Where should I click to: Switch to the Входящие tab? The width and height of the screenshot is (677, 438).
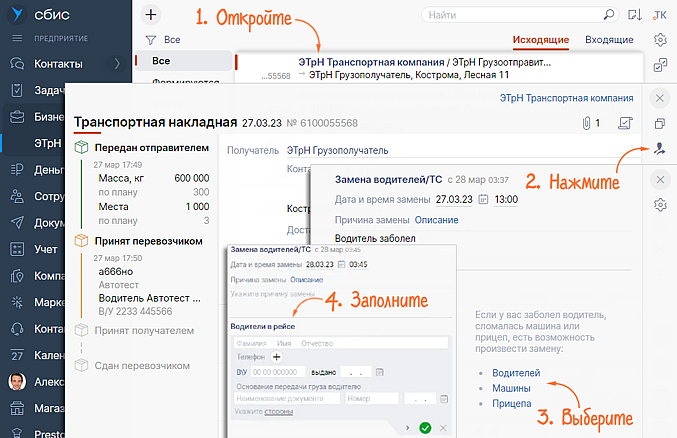point(608,40)
